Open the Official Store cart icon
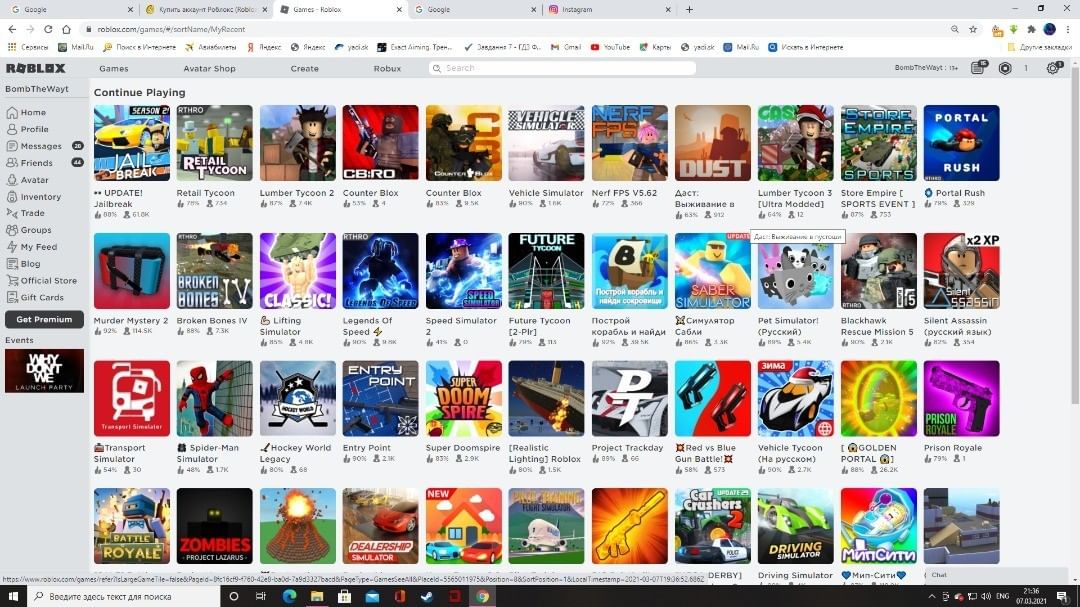Viewport: 1080px width, 607px height. 12,280
